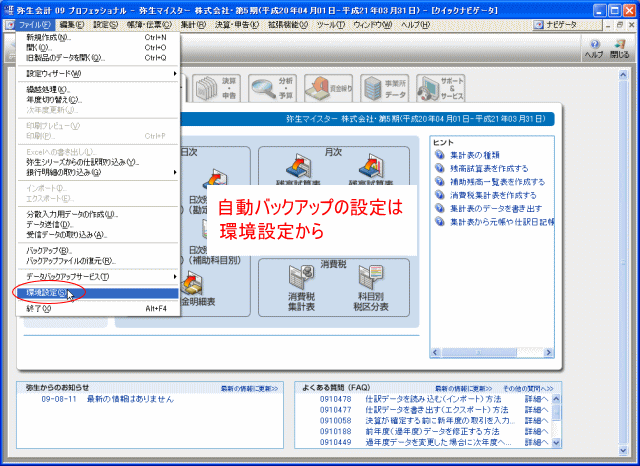Click the 閉じる toolbar icon
Screen dimensions: 640x466
620,49
